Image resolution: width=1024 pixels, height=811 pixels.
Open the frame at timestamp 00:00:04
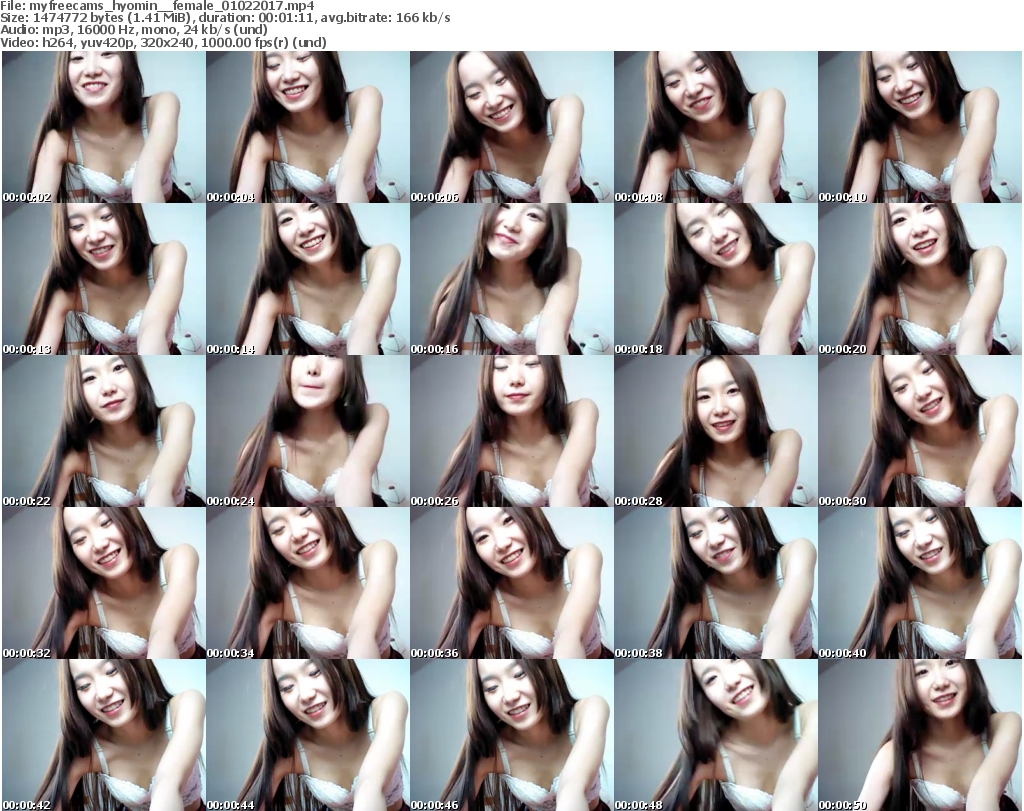click(308, 127)
